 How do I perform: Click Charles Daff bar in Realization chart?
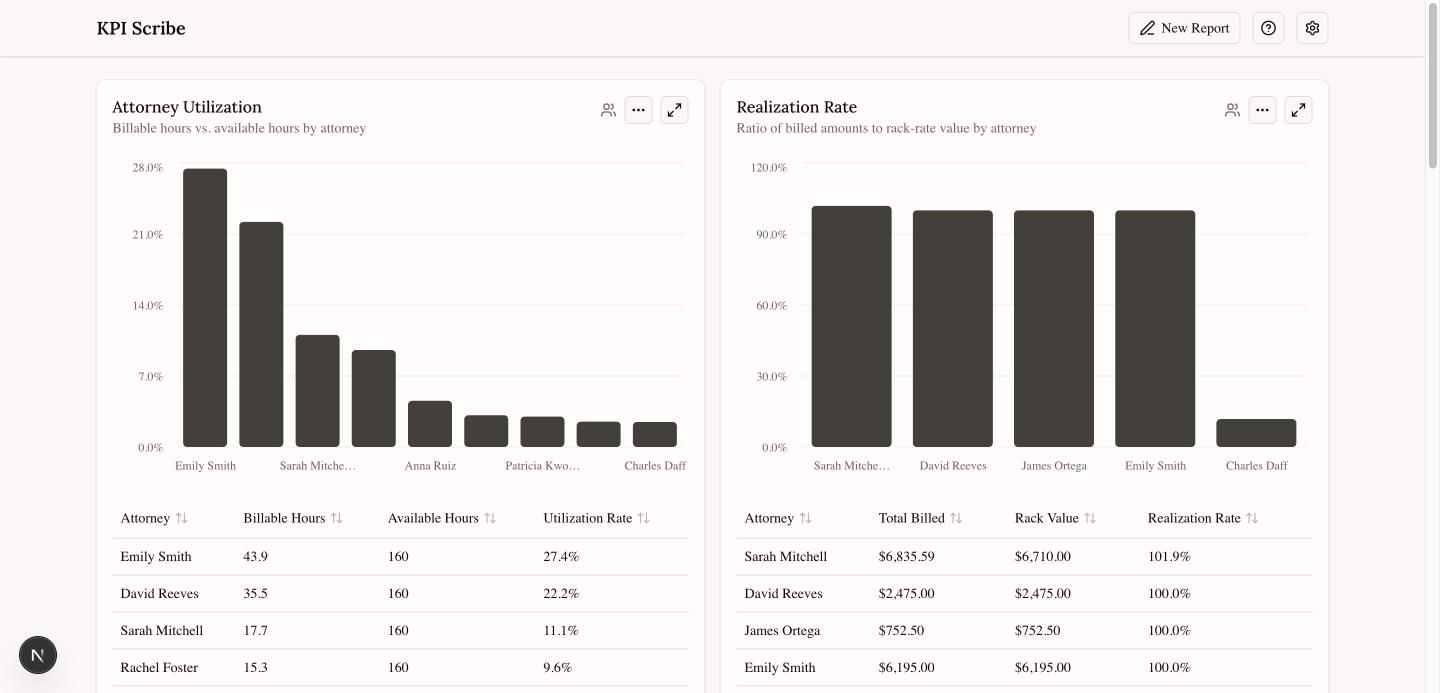tap(1256, 433)
